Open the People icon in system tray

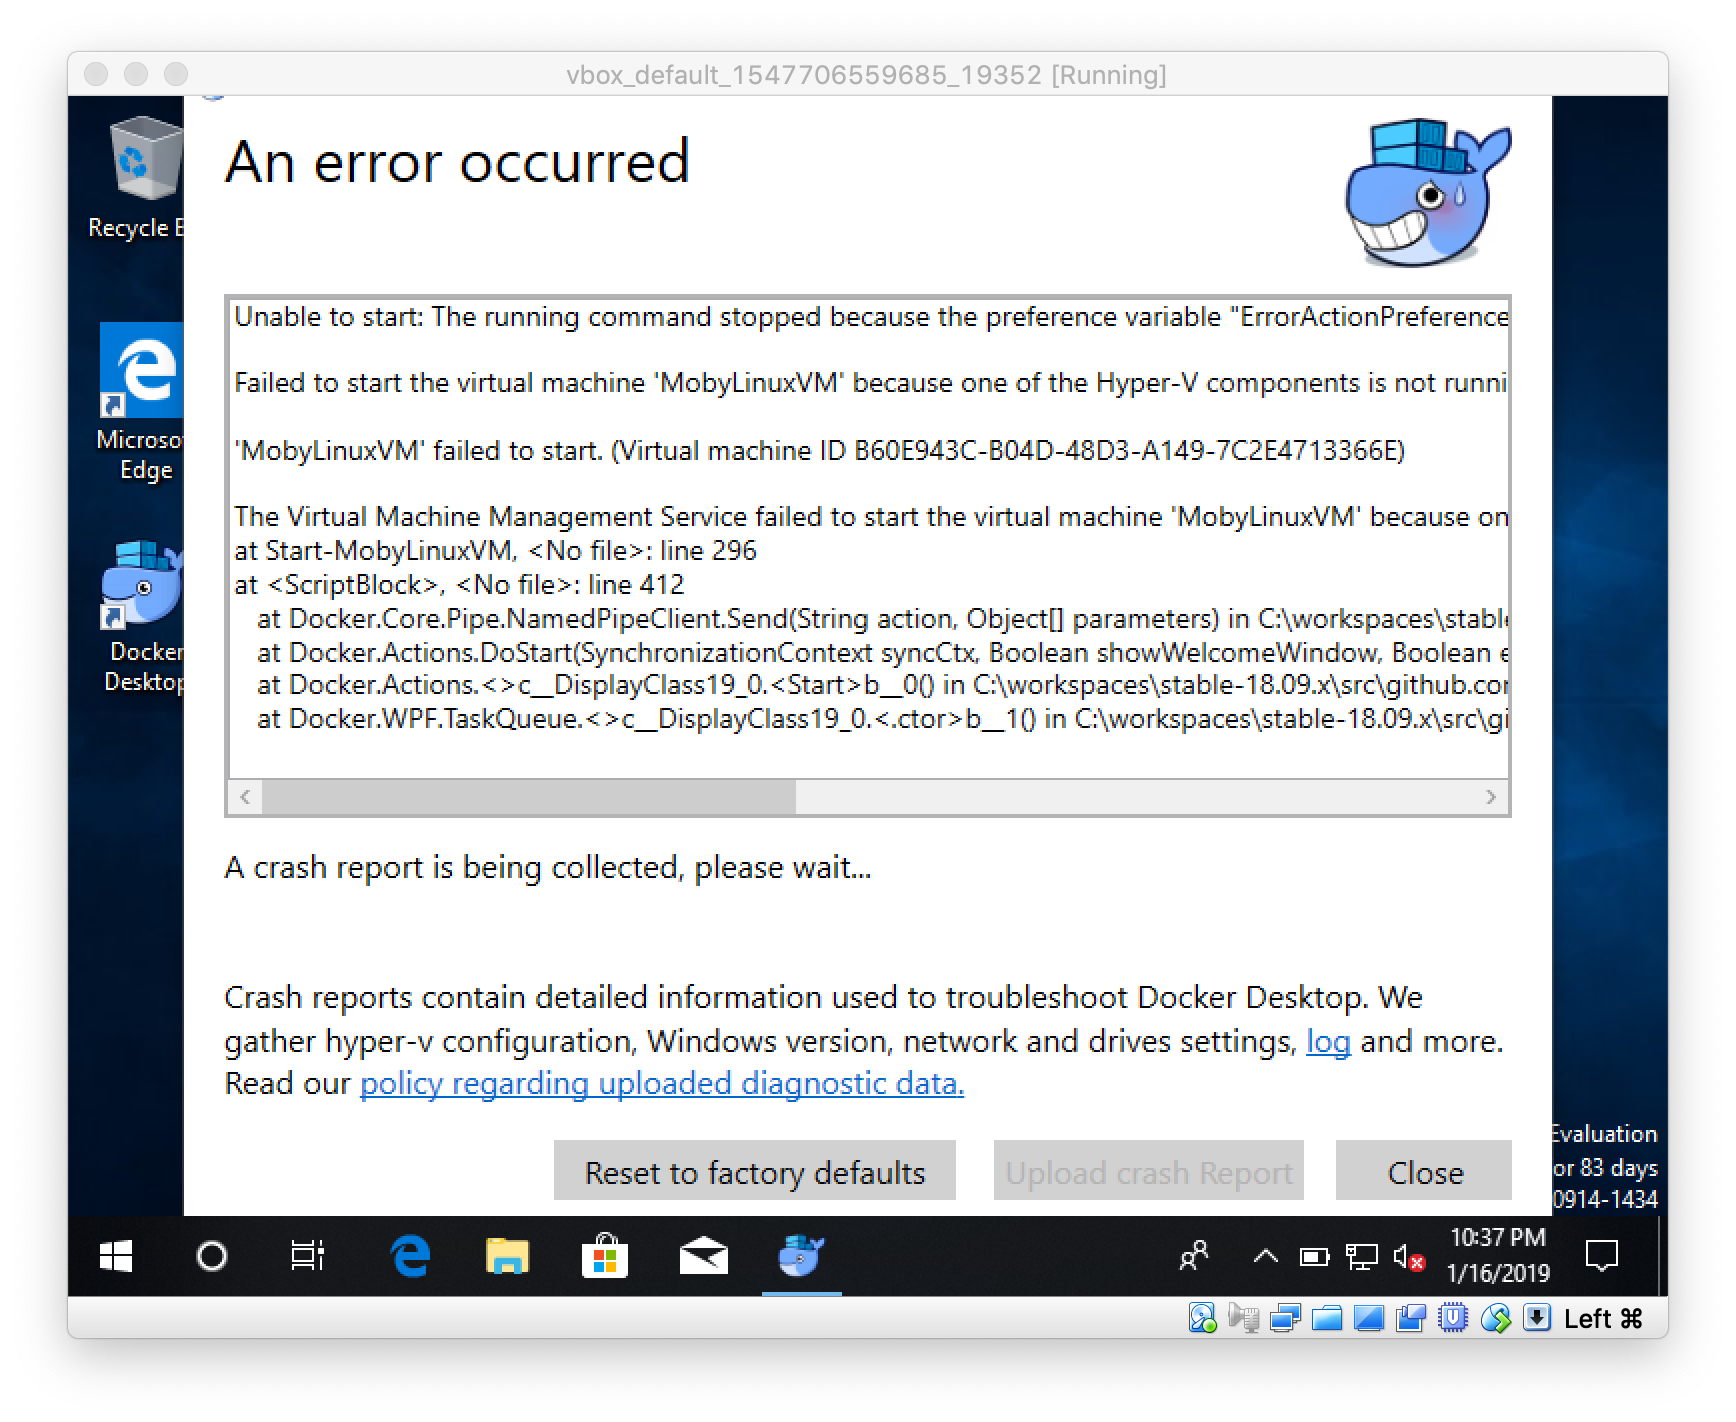point(1194,1256)
